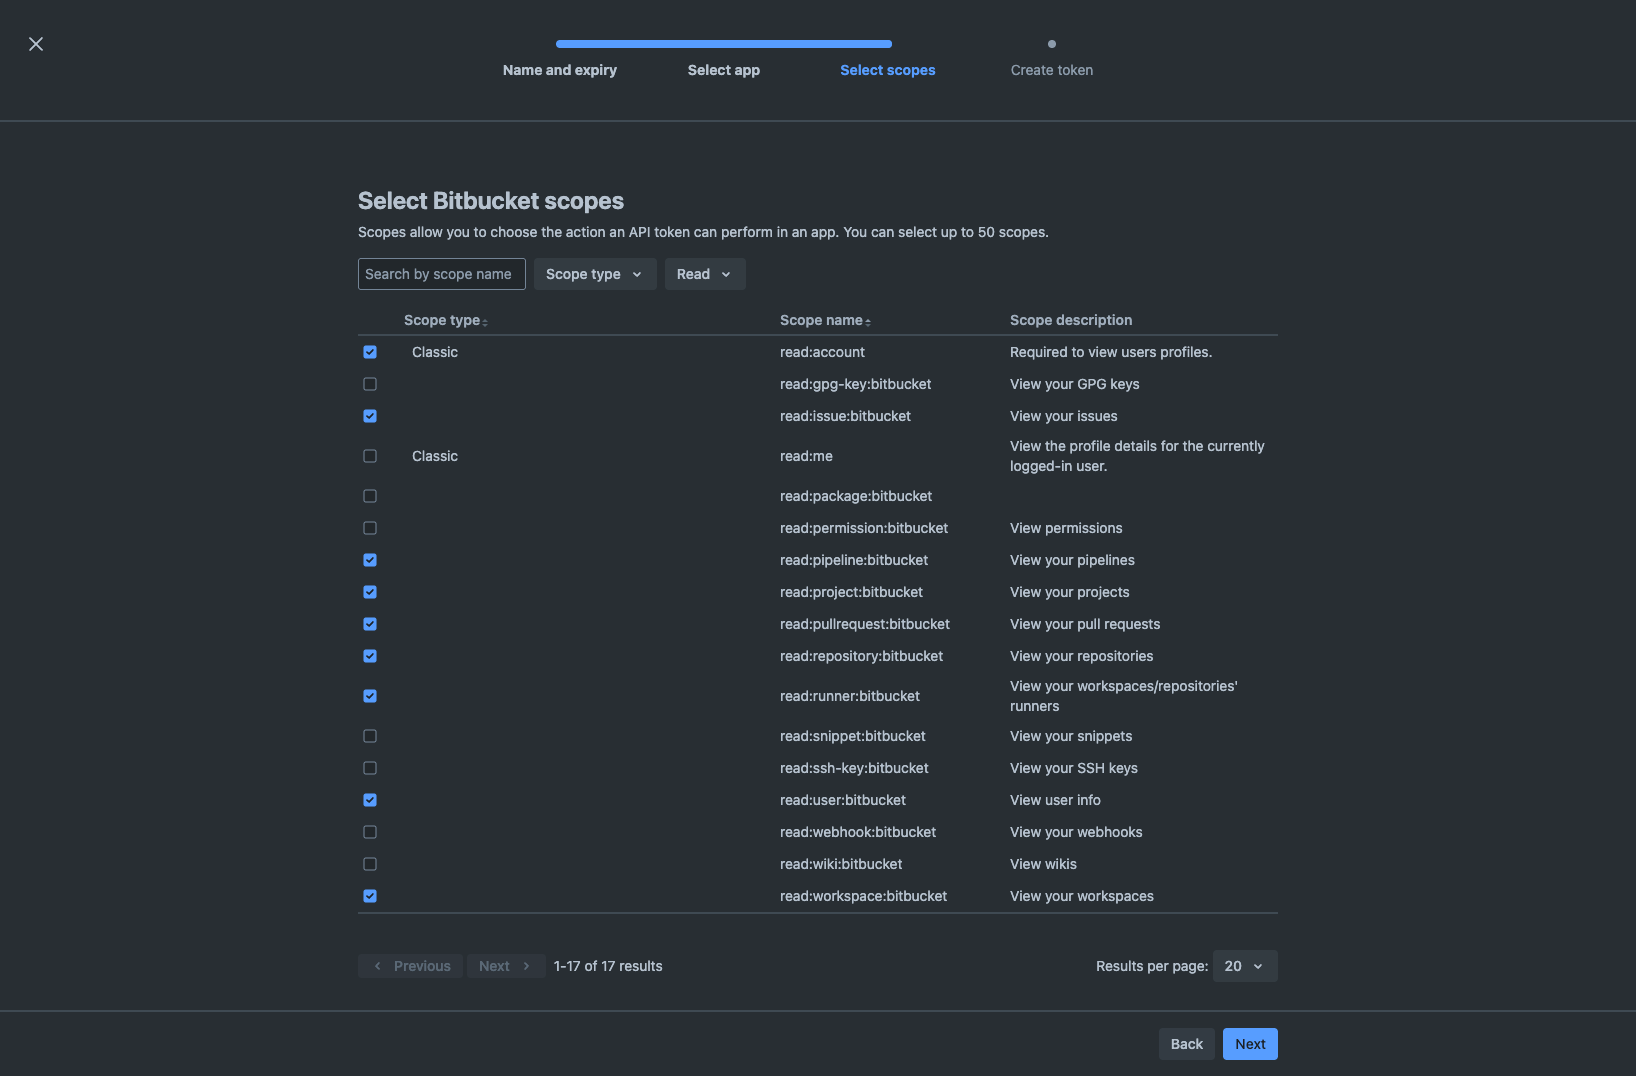This screenshot has height=1076, width=1636.
Task: Sort table by Scope type column
Action: point(445,320)
